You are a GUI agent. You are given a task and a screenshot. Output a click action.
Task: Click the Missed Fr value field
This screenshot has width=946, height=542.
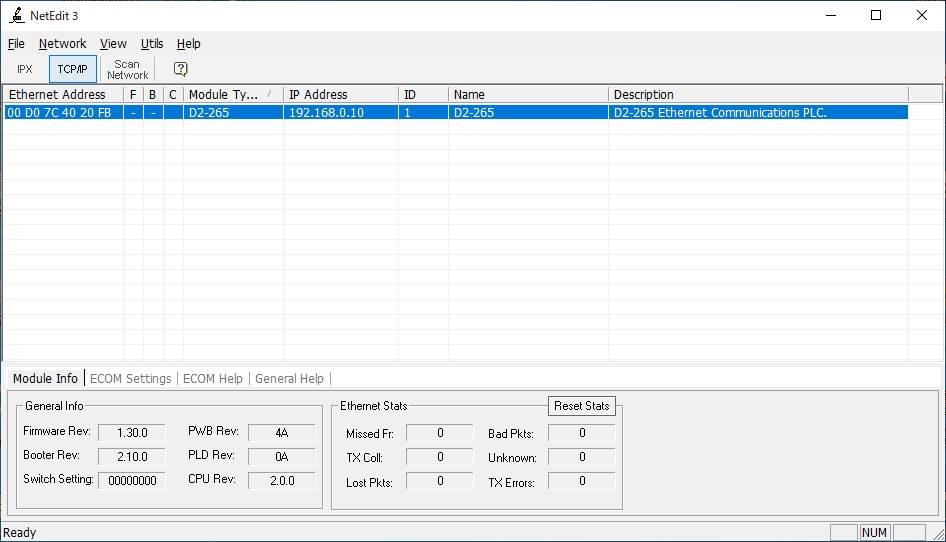(x=440, y=433)
